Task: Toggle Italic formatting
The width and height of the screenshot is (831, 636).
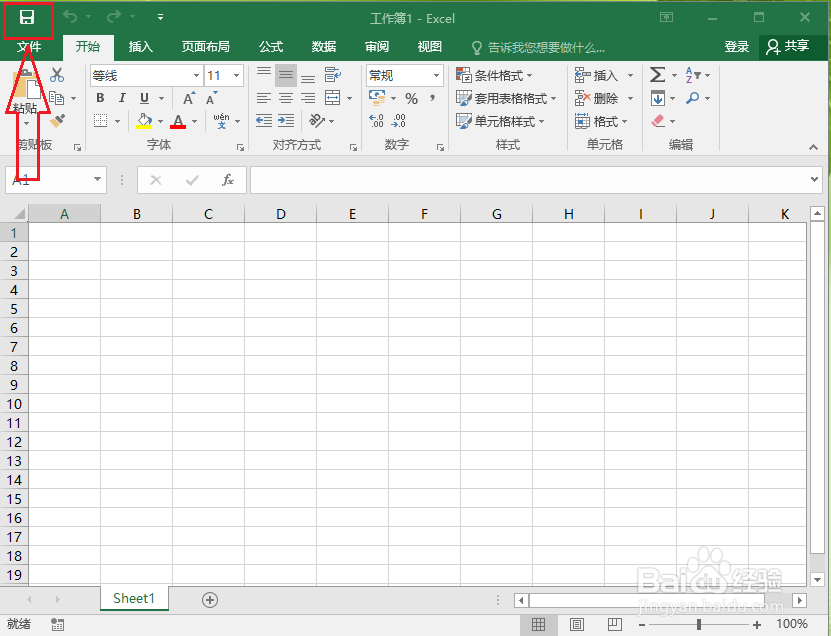Action: (120, 97)
